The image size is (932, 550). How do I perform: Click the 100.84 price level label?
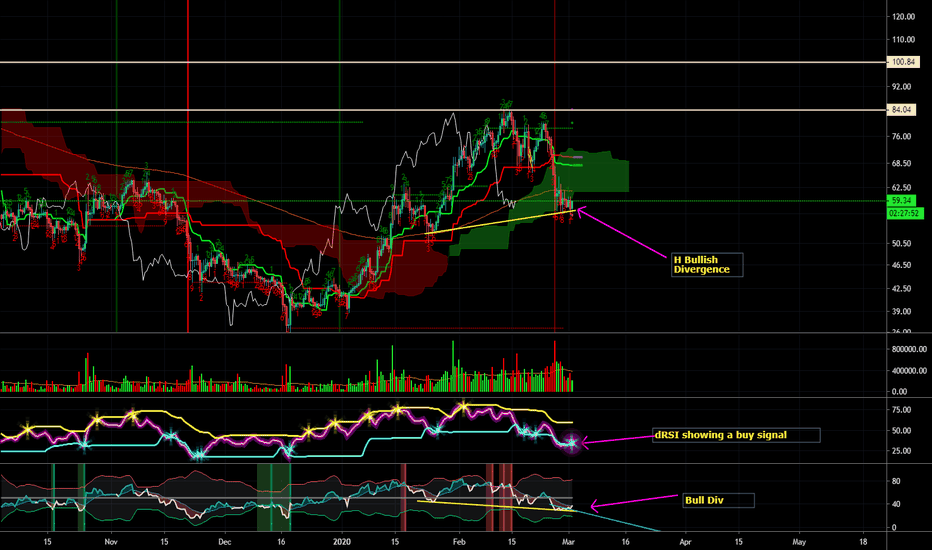(x=903, y=62)
